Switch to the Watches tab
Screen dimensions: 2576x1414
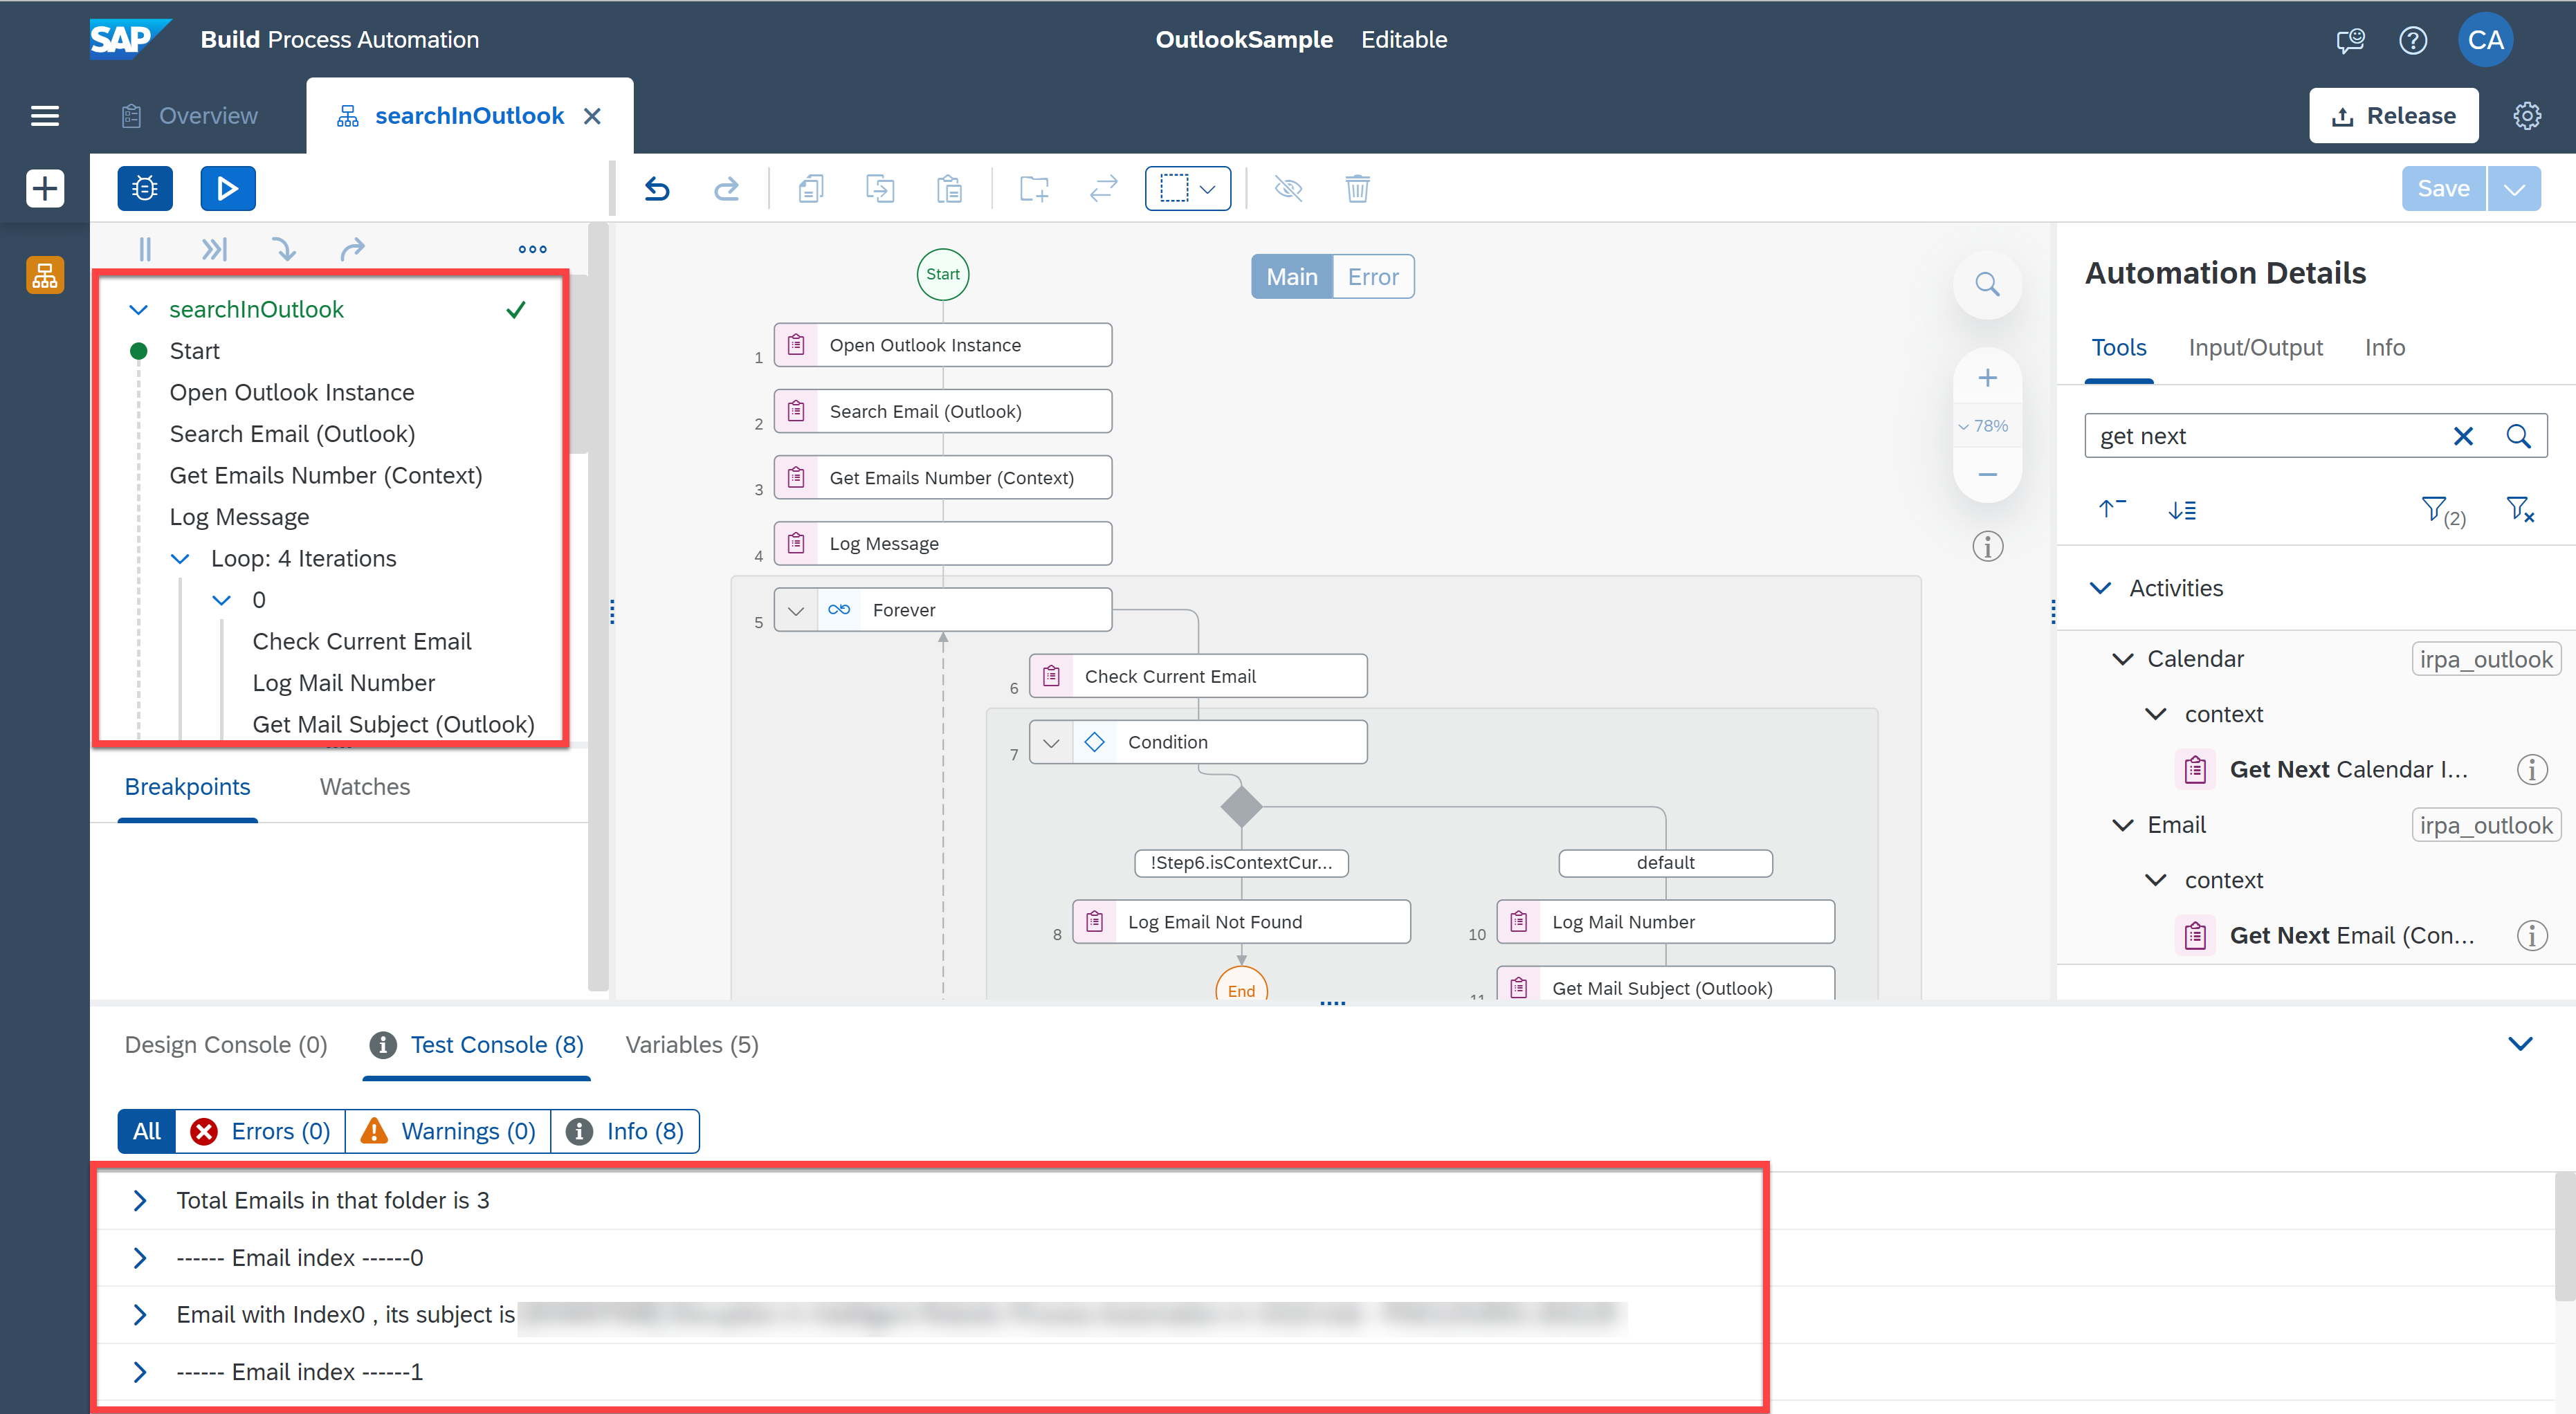coord(365,787)
